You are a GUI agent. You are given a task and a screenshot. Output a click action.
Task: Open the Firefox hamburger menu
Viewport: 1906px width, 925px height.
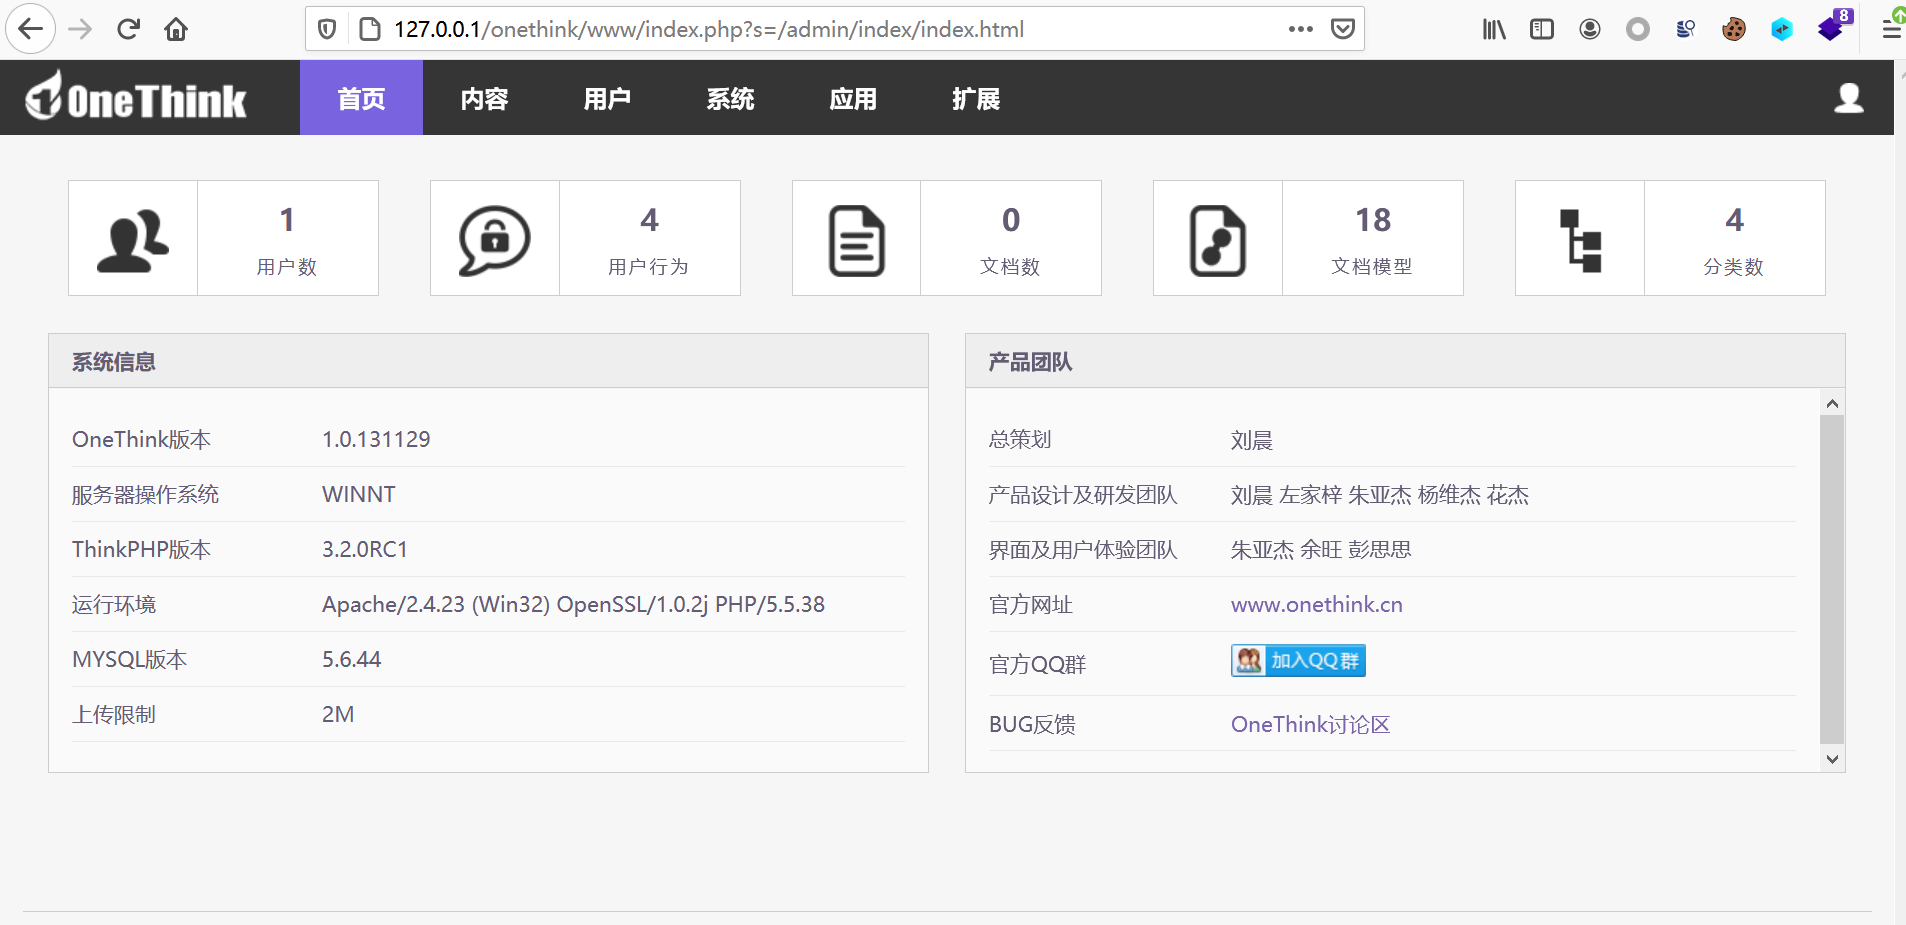(x=1891, y=29)
